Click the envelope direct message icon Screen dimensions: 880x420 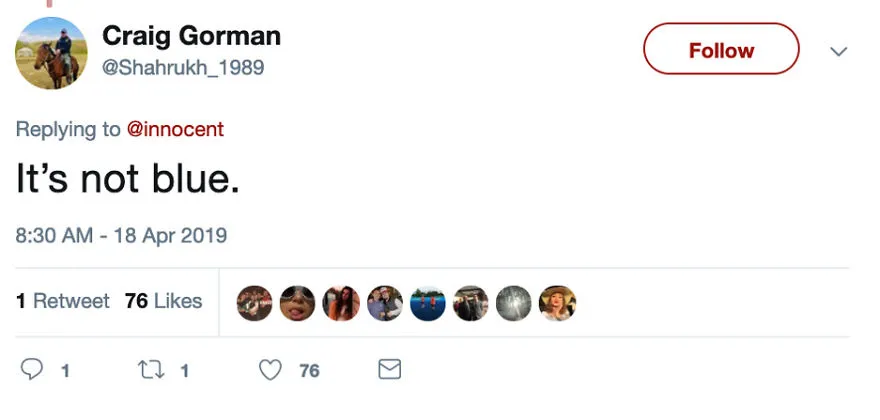[389, 369]
